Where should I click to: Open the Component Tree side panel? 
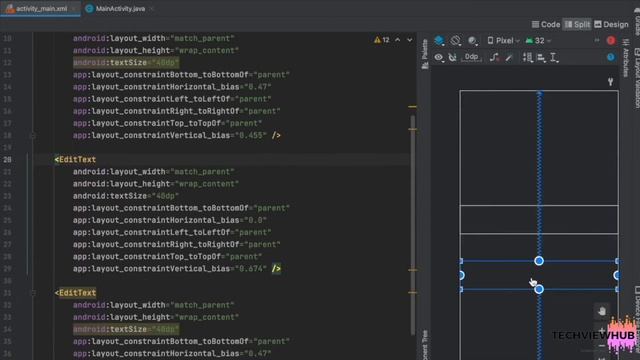coord(425,345)
